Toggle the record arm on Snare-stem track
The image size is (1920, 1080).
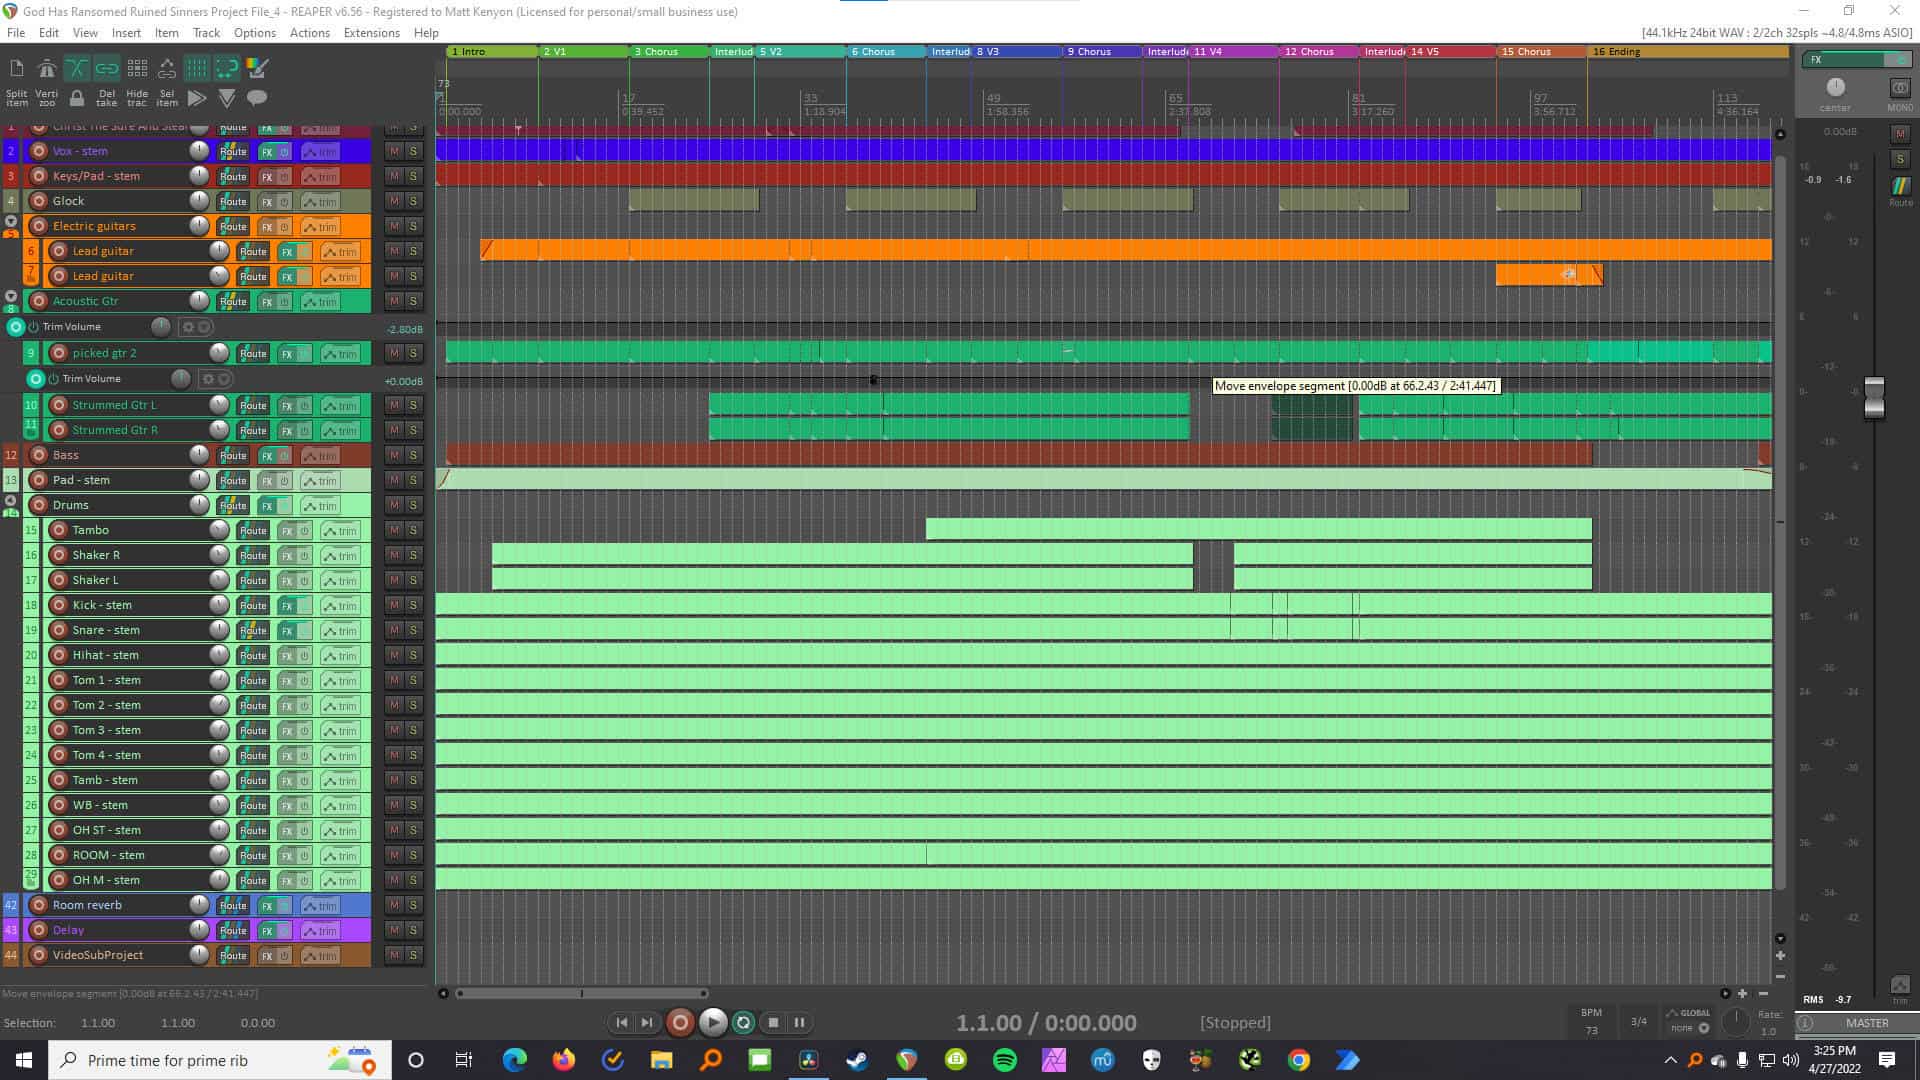(x=59, y=630)
